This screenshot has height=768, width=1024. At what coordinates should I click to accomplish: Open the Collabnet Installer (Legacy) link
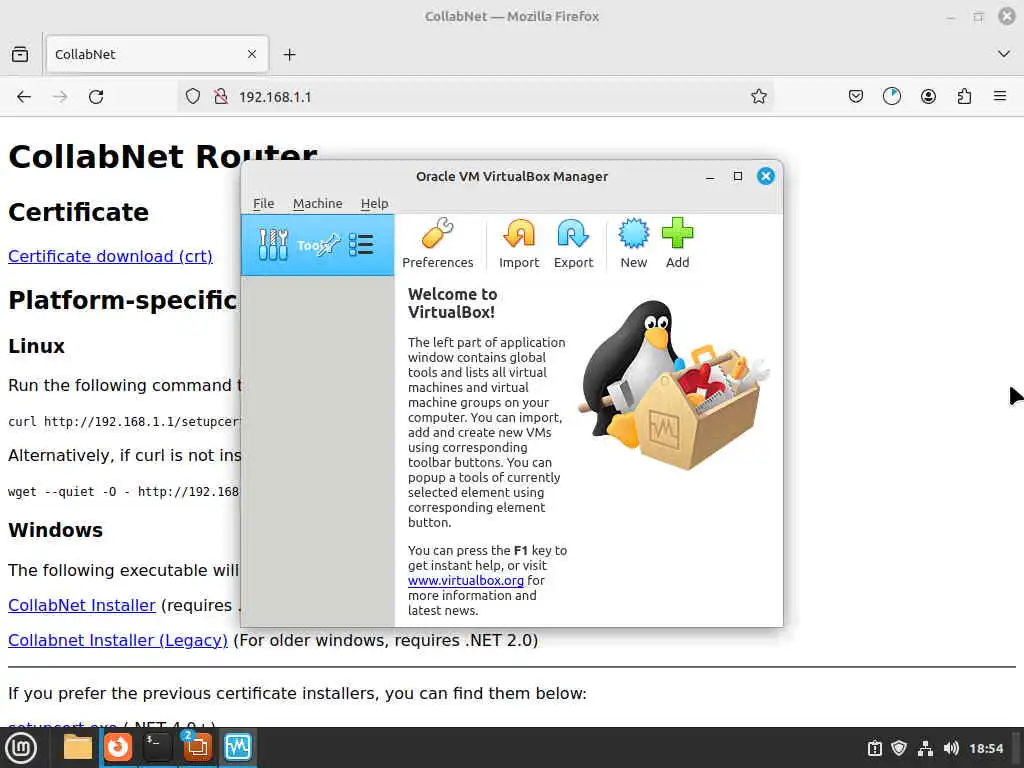coord(118,640)
